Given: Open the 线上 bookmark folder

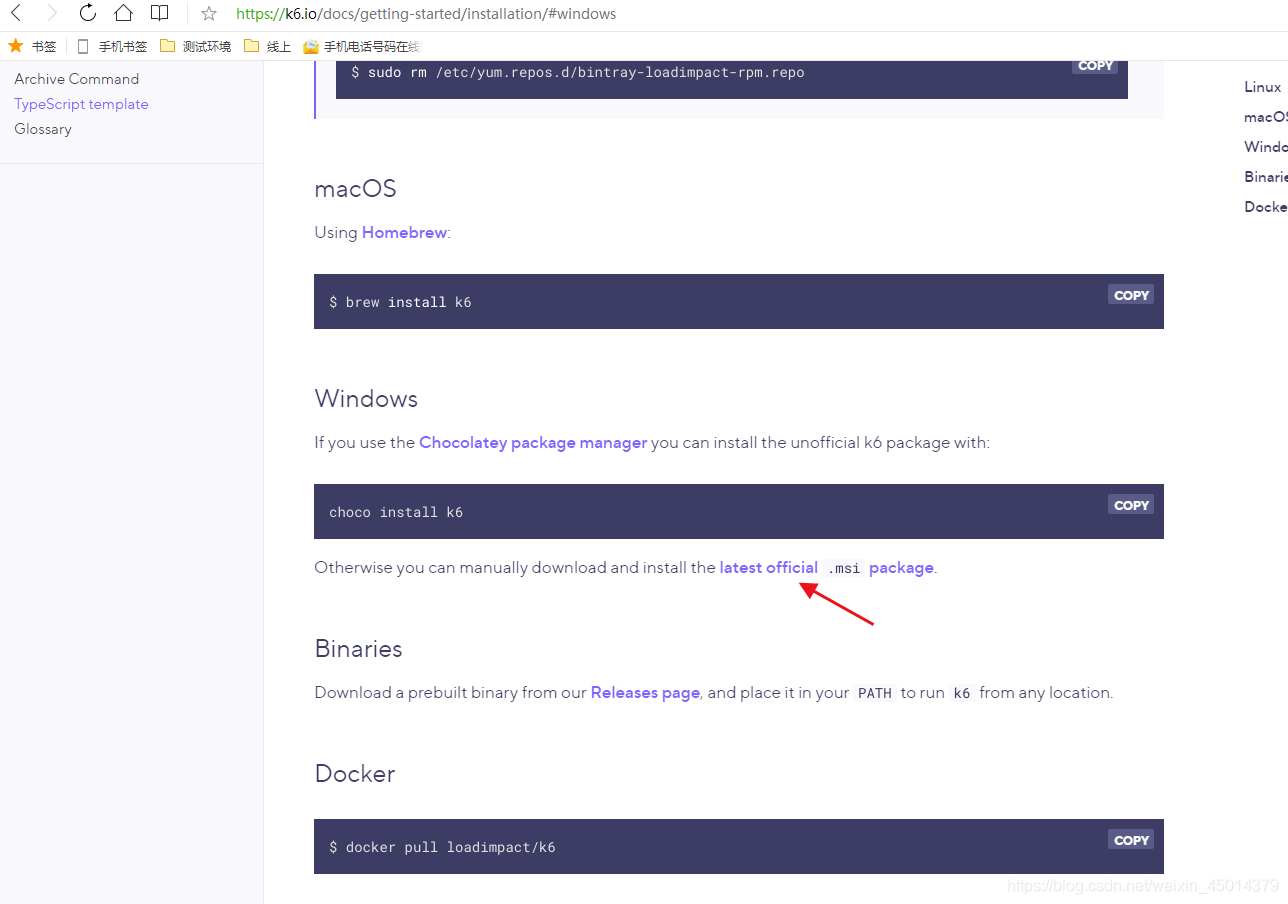Looking at the screenshot, I should click(268, 46).
